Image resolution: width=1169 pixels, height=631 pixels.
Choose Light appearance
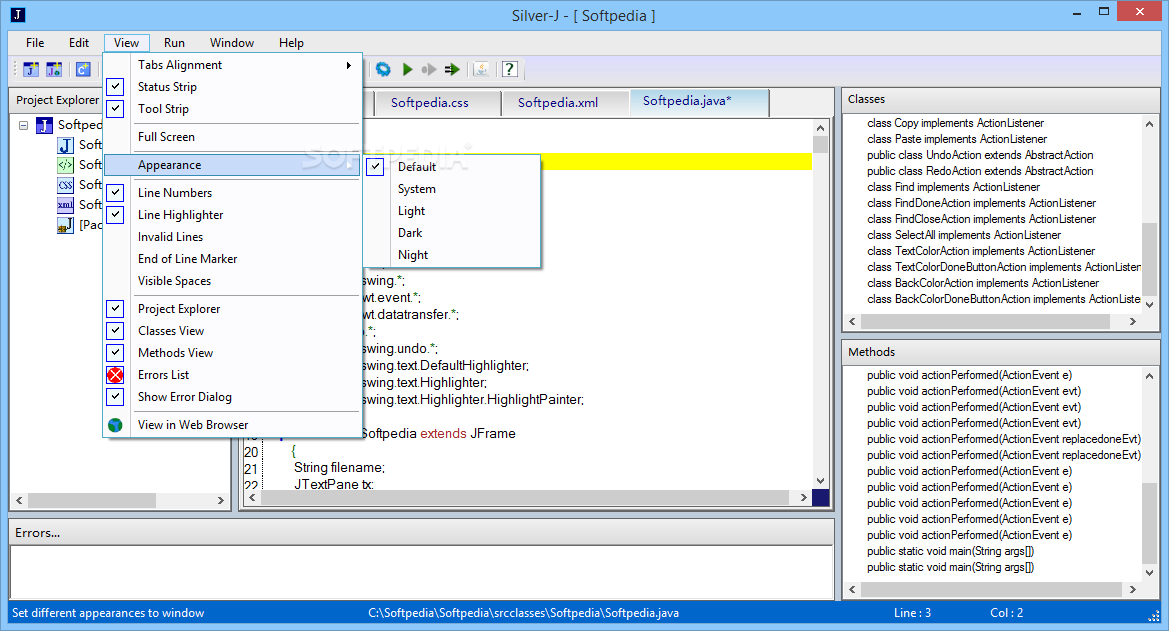(452, 211)
